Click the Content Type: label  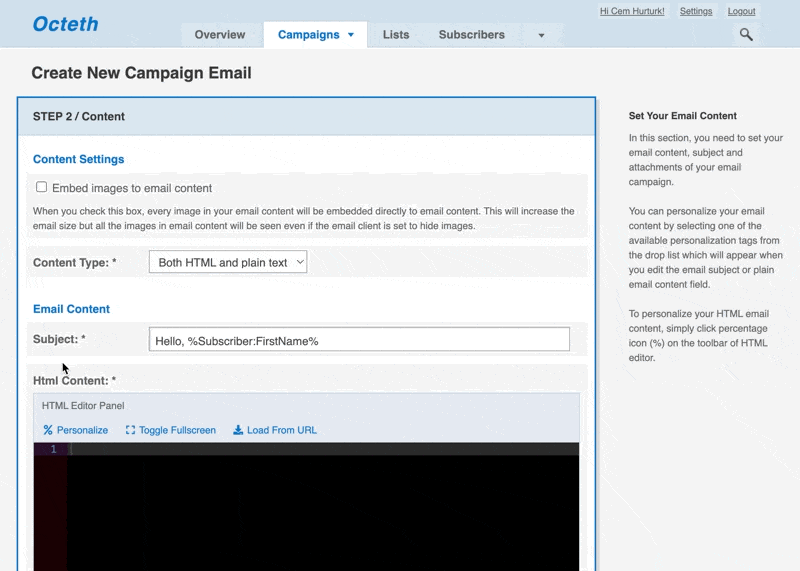74,263
